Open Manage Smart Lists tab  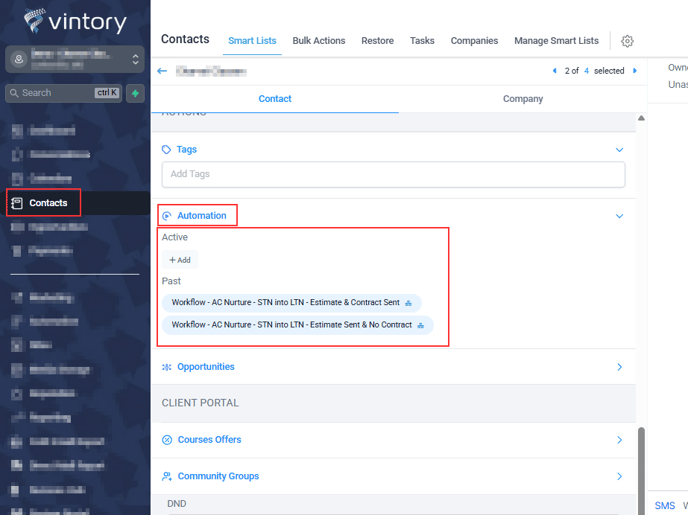[556, 41]
